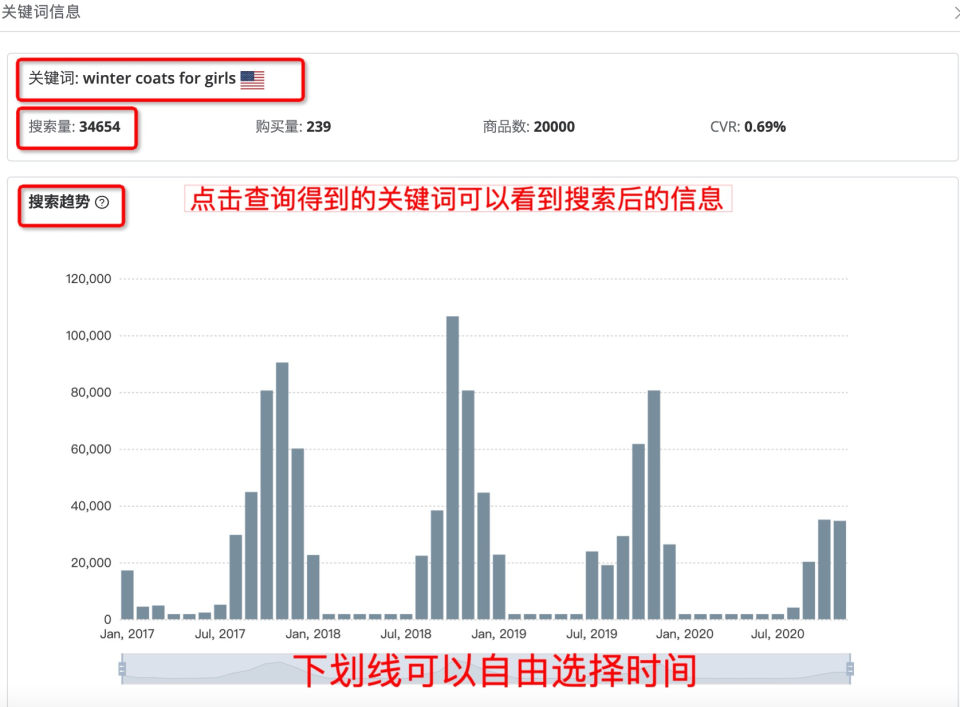Click the 120,000 y-axis label
This screenshot has height=707, width=960.
[x=88, y=279]
